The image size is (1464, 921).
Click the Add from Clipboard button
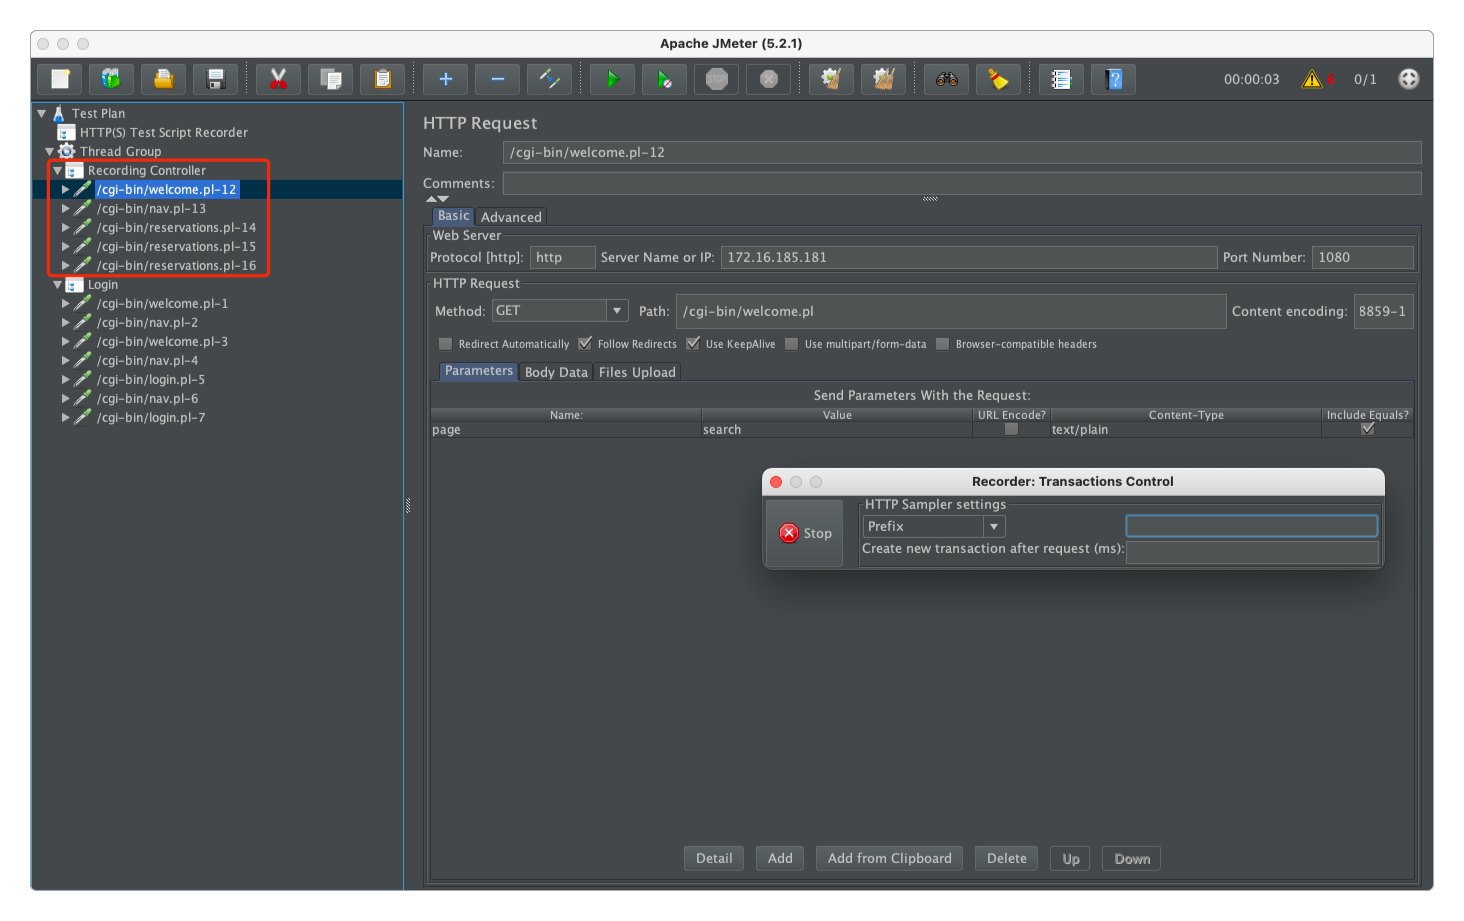pos(890,858)
